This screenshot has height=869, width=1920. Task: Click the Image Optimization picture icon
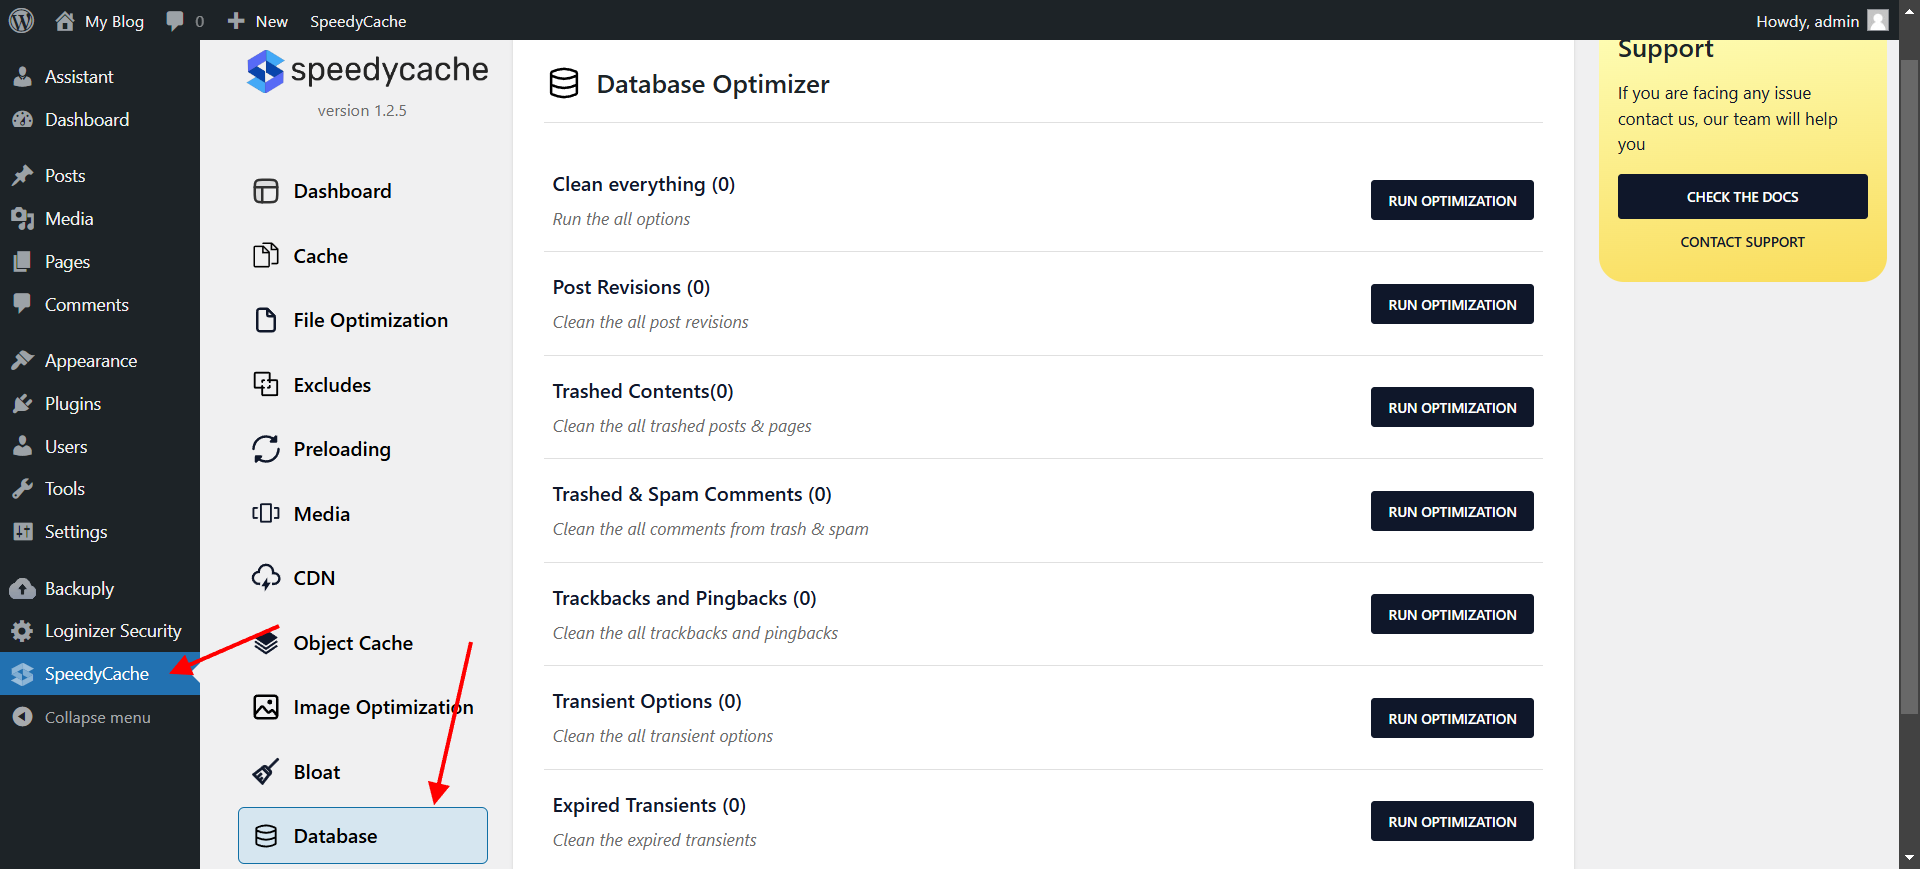point(266,707)
